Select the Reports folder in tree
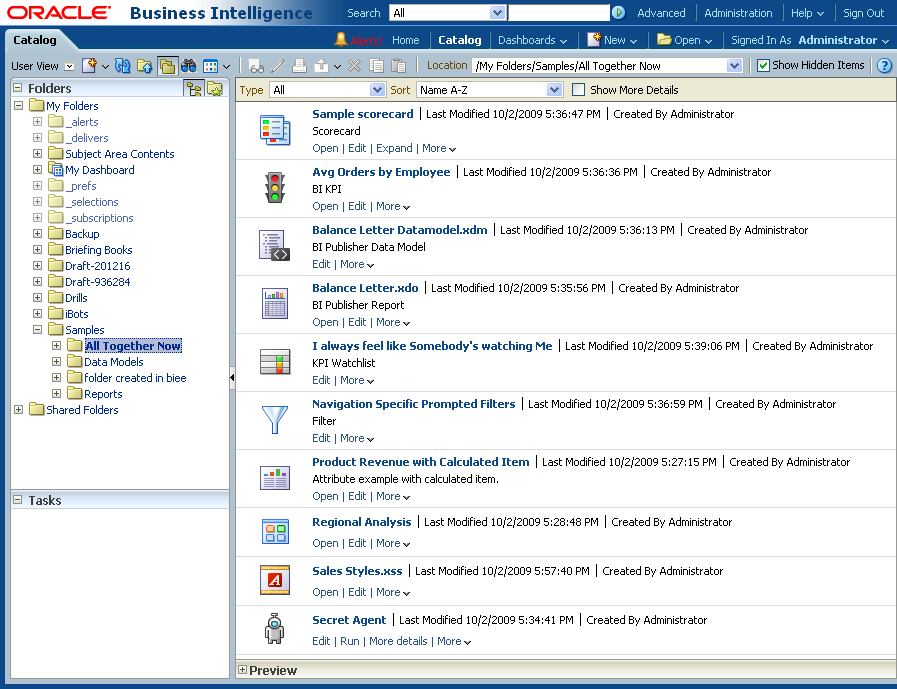897x689 pixels. tap(103, 394)
